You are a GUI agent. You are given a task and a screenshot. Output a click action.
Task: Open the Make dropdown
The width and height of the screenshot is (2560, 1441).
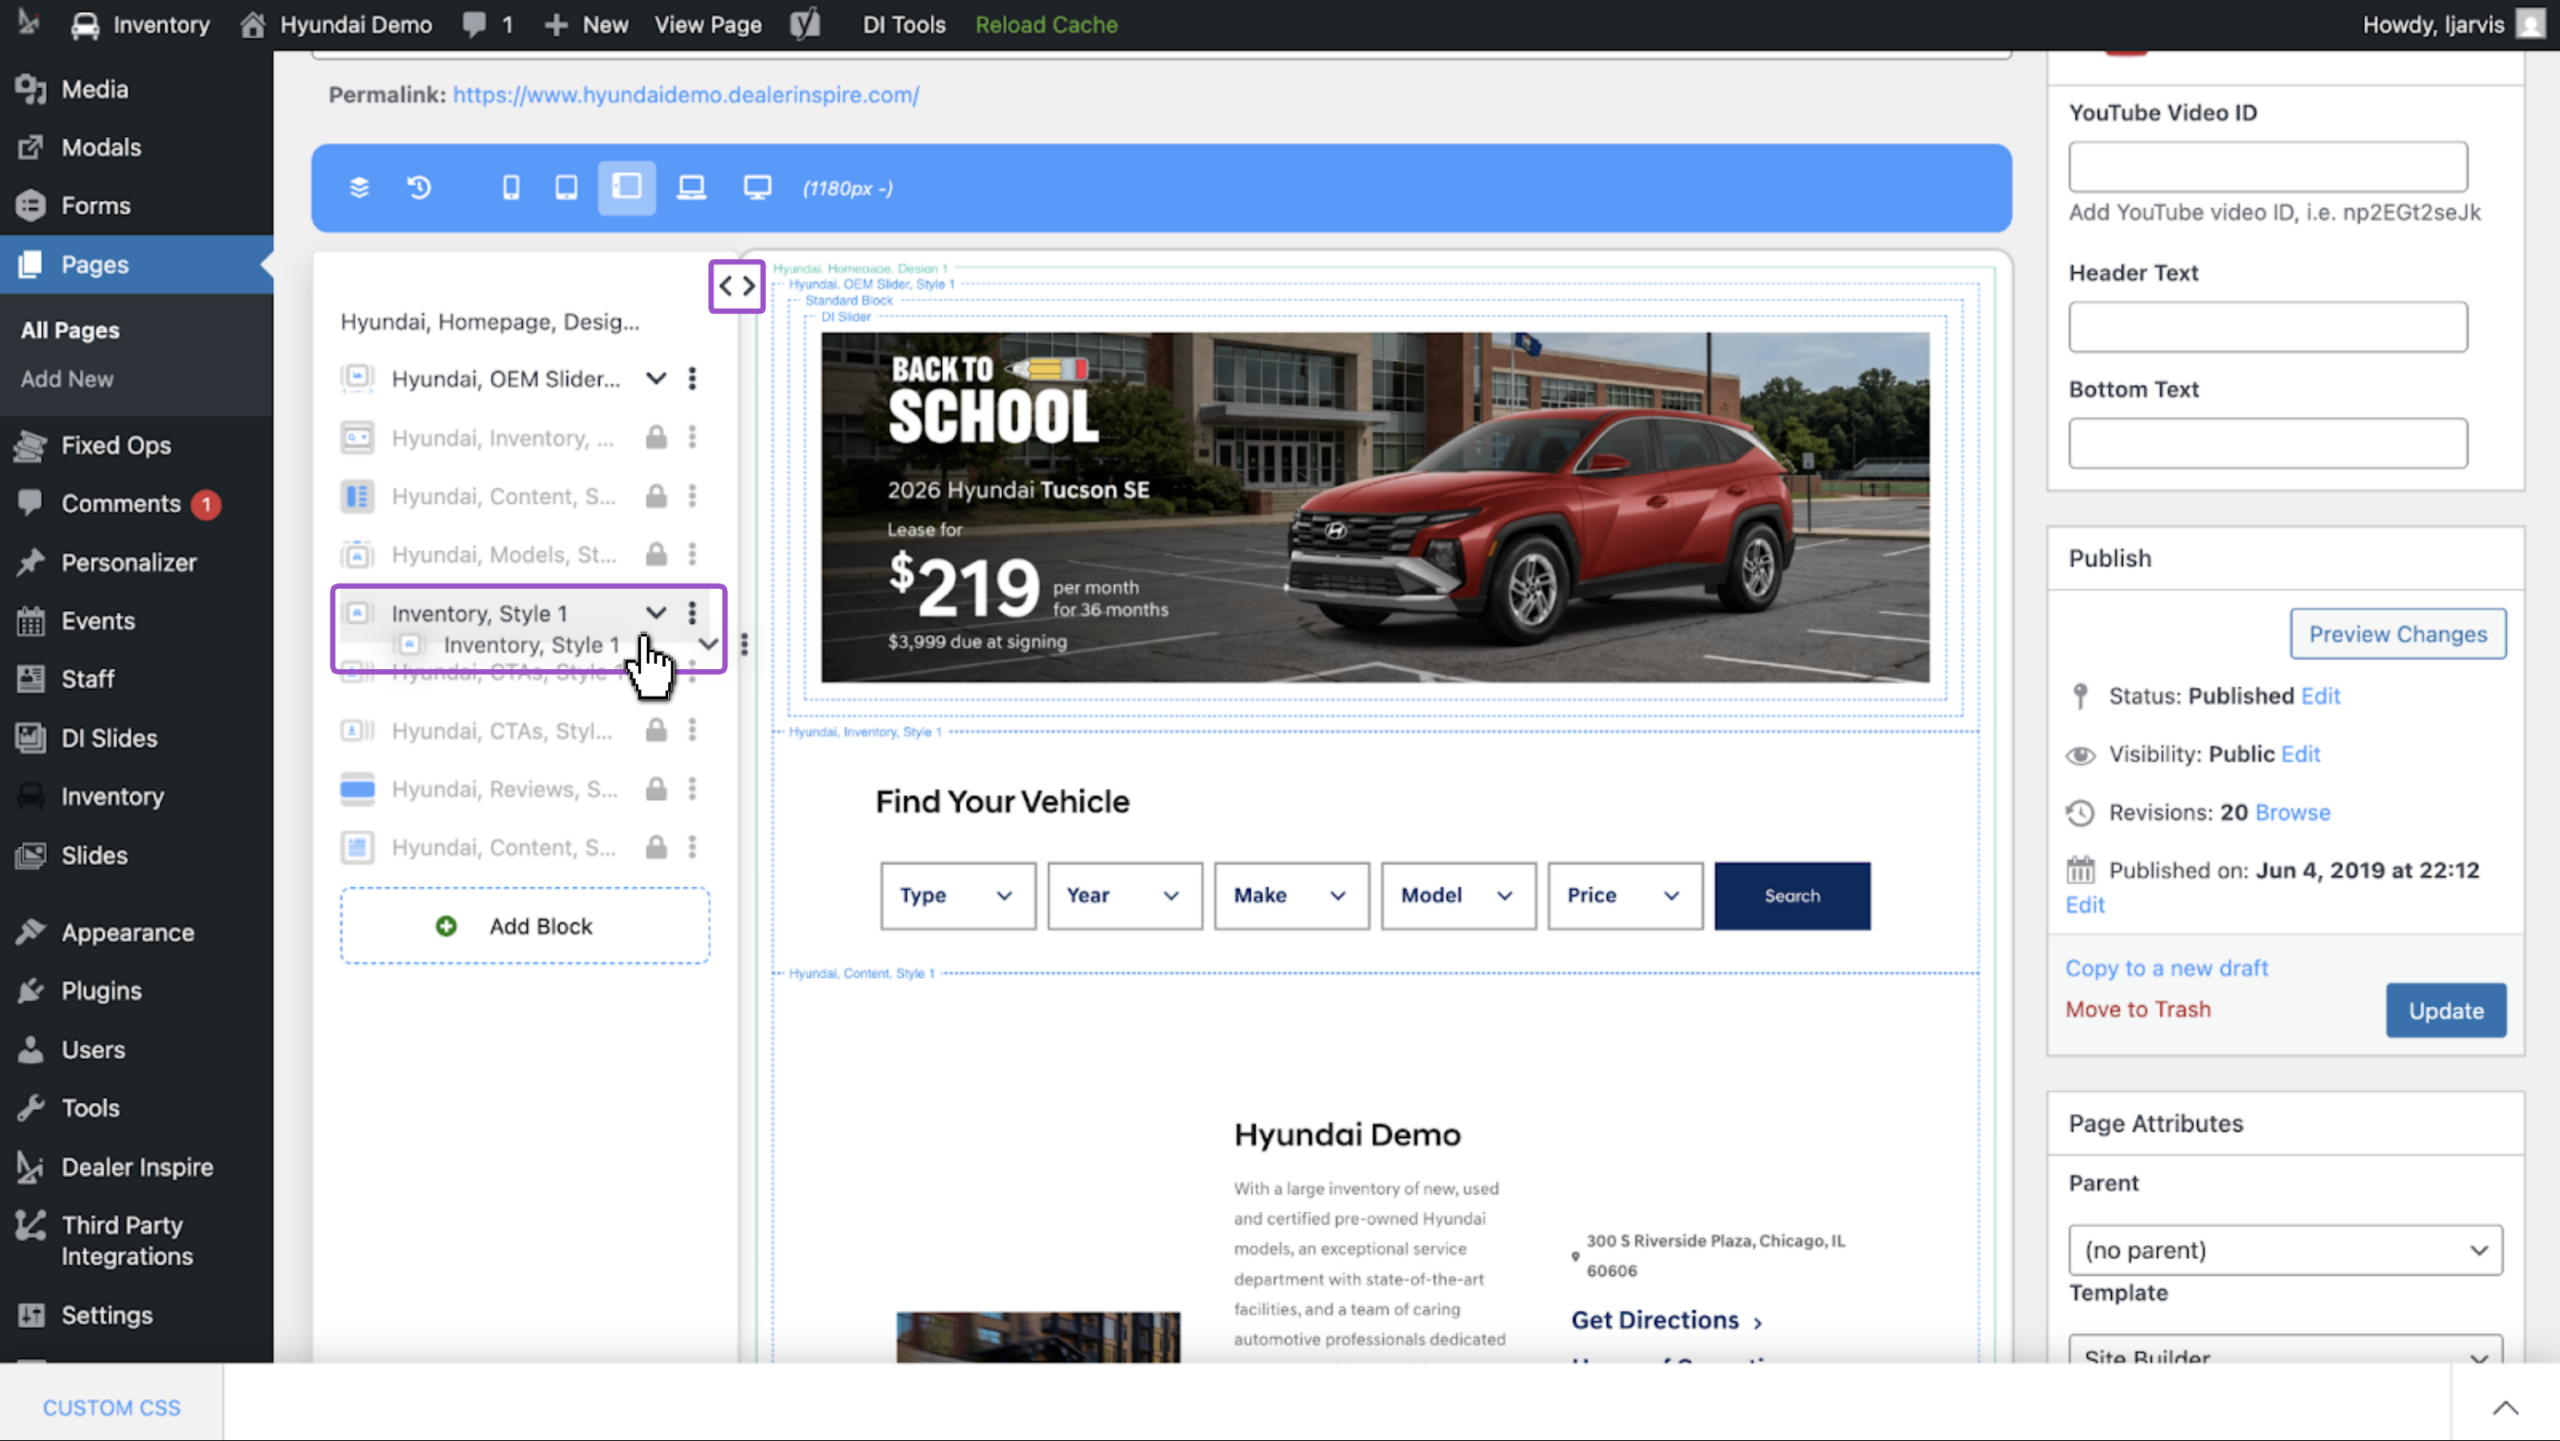pos(1291,896)
